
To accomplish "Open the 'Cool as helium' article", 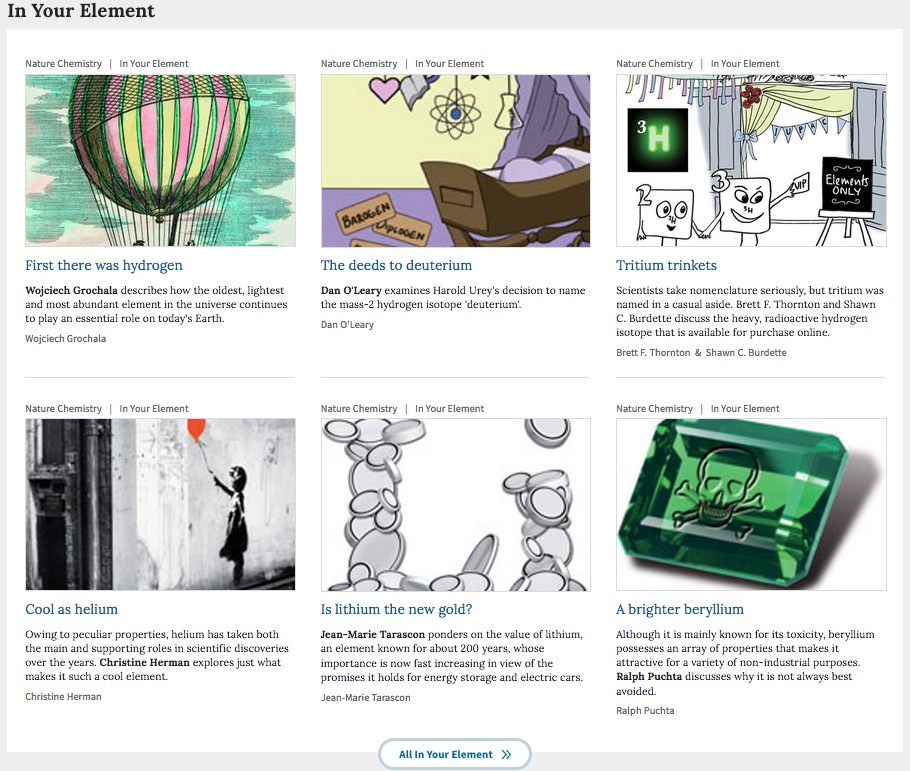I will point(71,609).
